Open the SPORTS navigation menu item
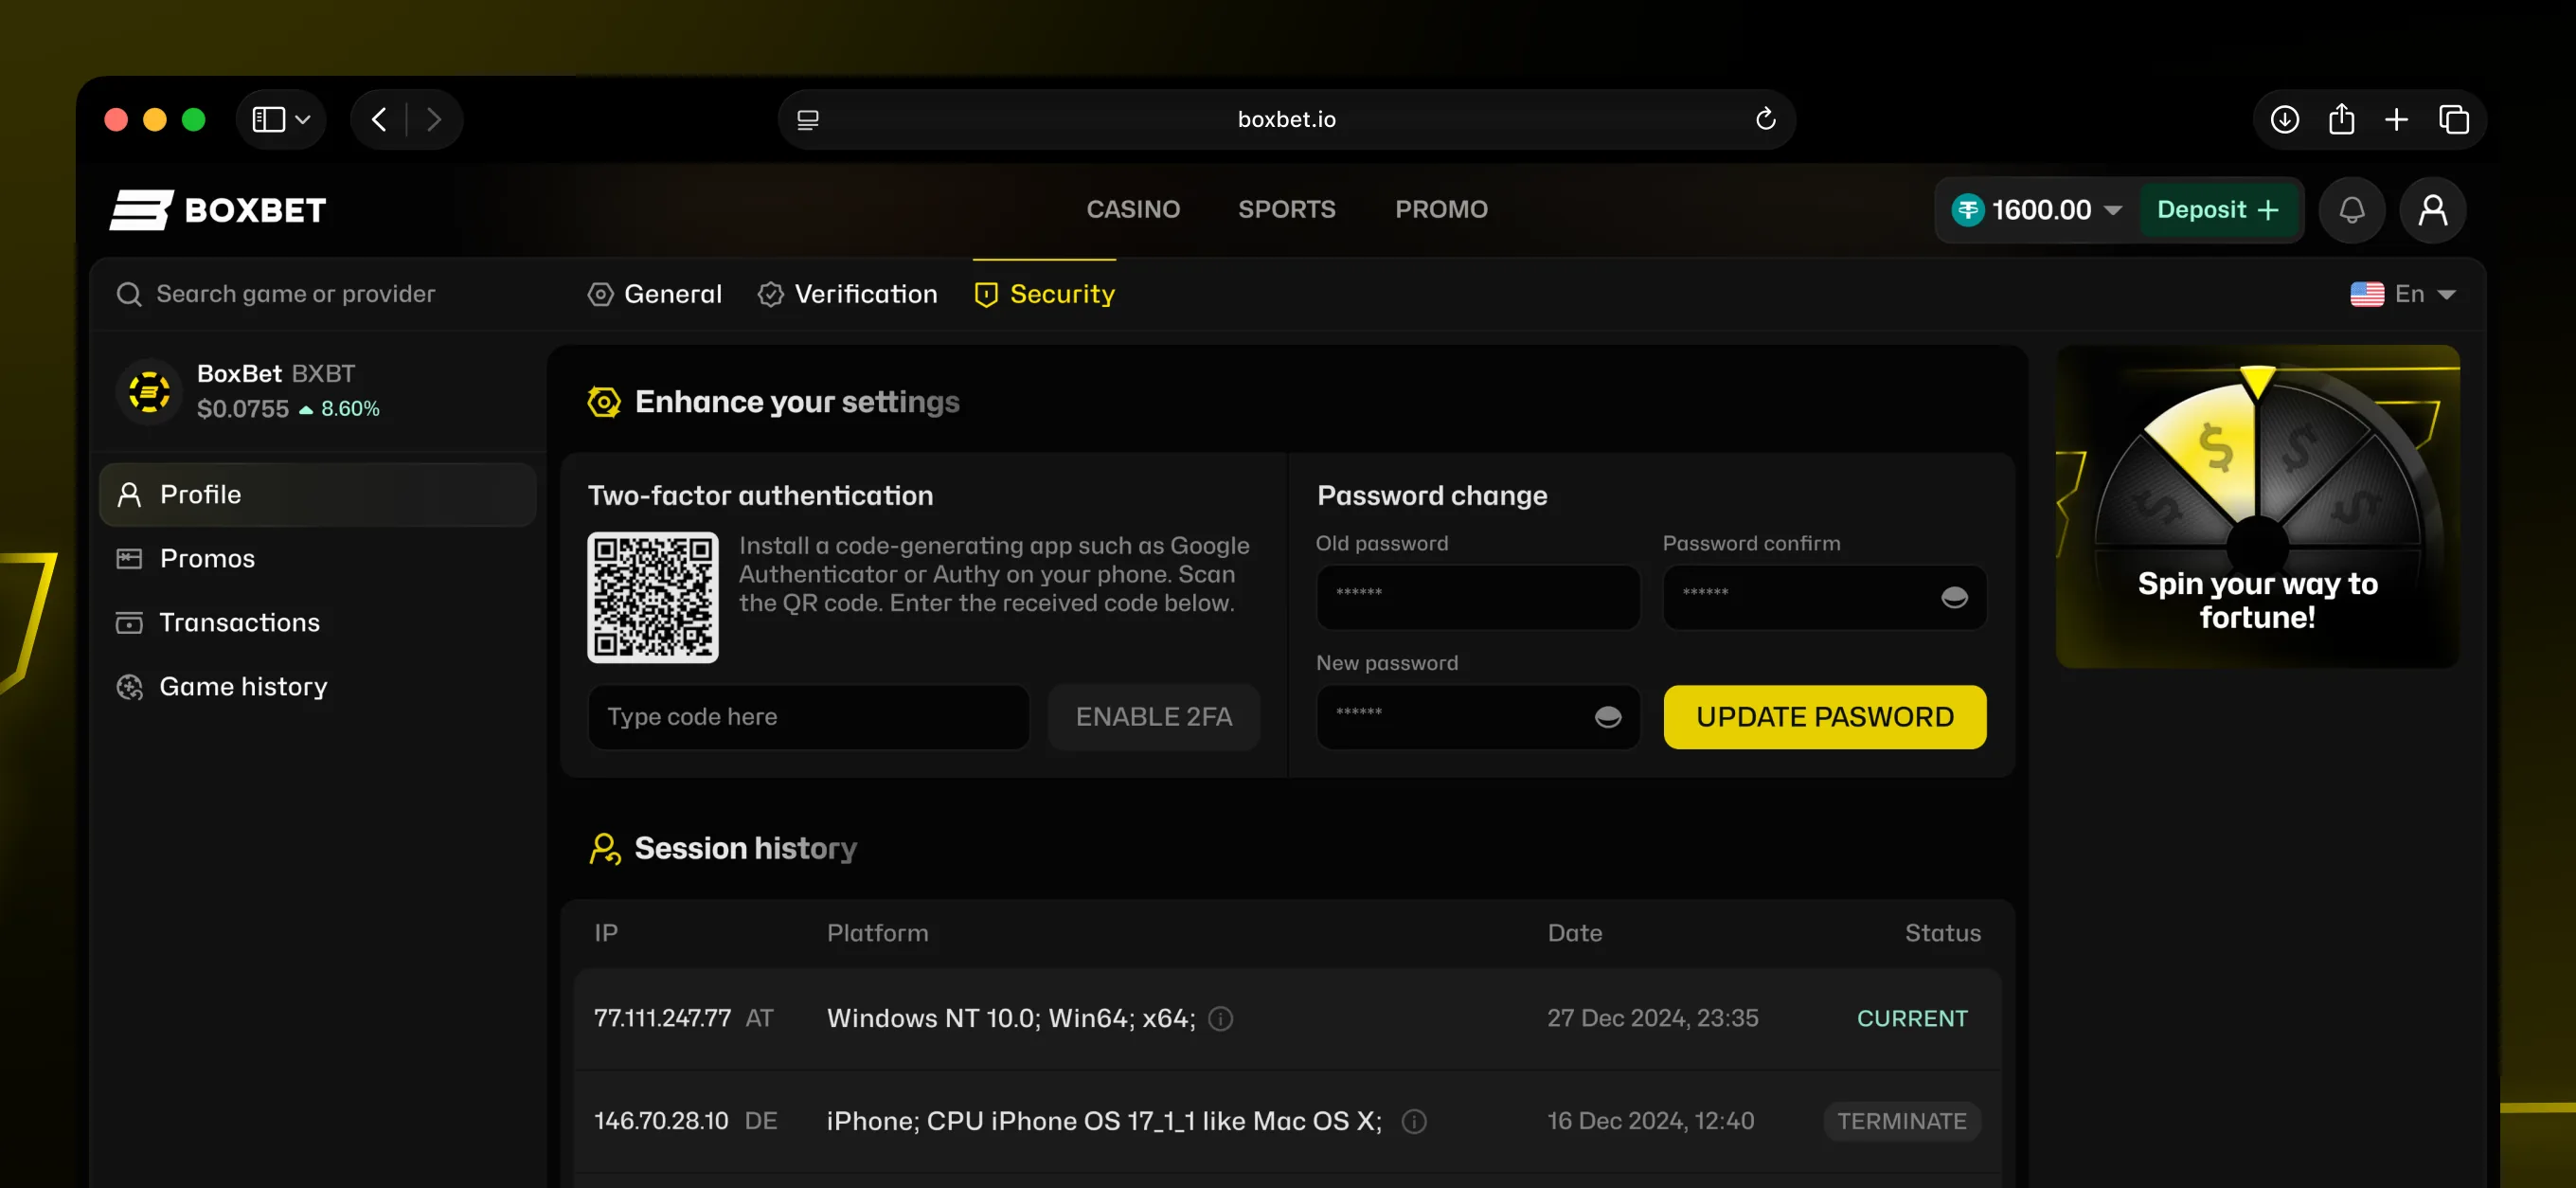2576x1188 pixels. (1286, 209)
